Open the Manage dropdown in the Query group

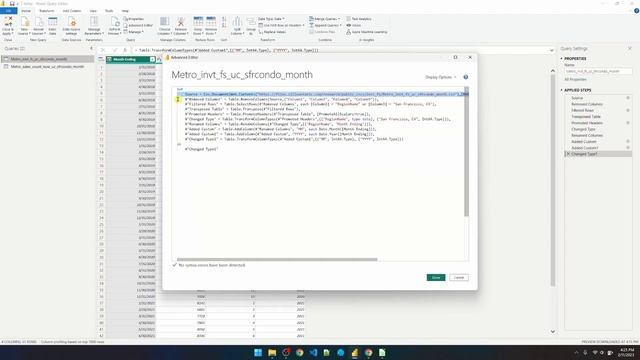pos(133,32)
